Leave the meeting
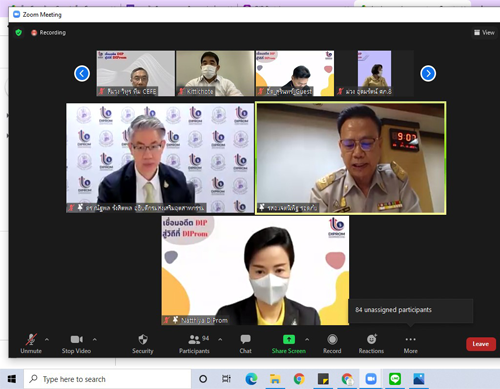 481,344
